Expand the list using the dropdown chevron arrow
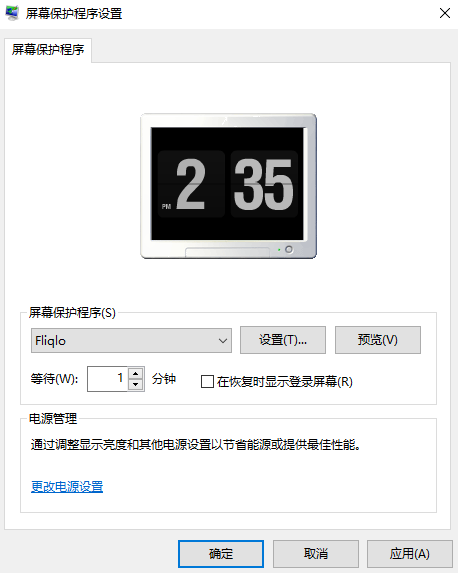The height and width of the screenshot is (573, 458). point(223,341)
